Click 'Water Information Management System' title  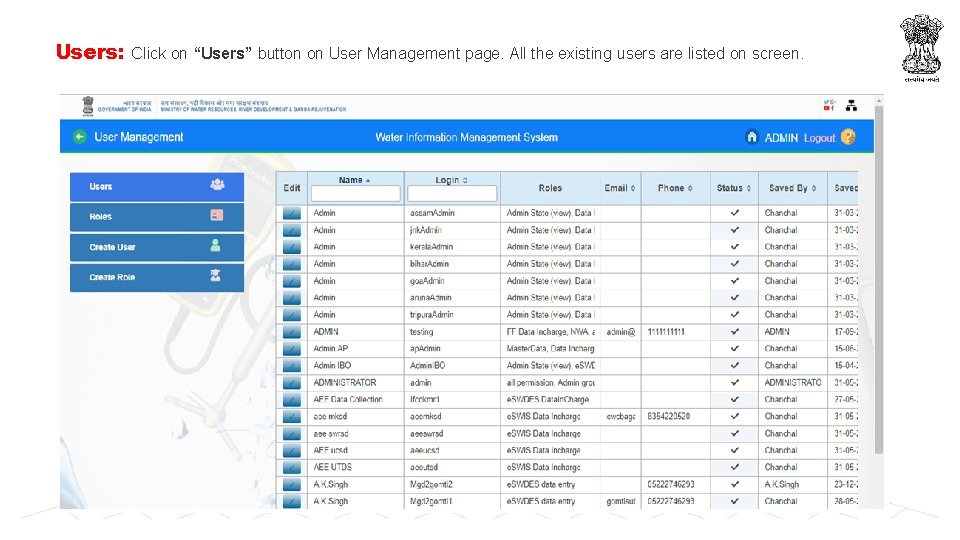(x=467, y=137)
